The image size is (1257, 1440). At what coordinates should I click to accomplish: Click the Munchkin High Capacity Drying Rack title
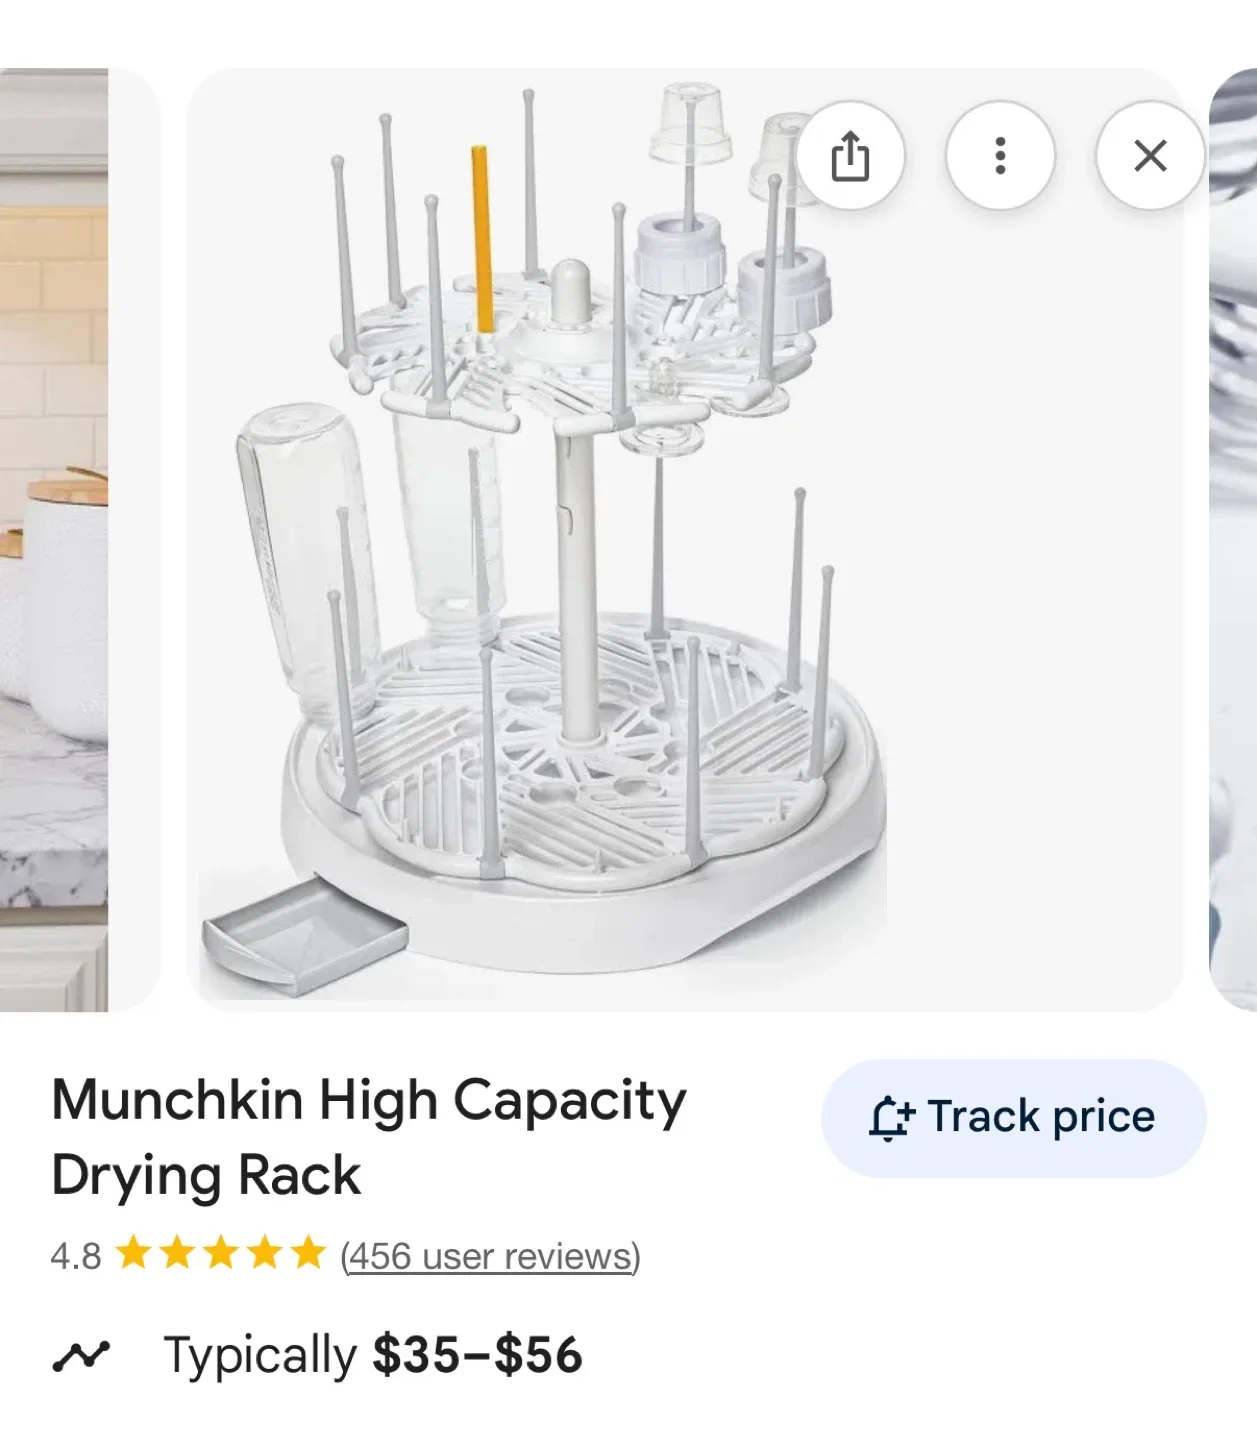368,1137
